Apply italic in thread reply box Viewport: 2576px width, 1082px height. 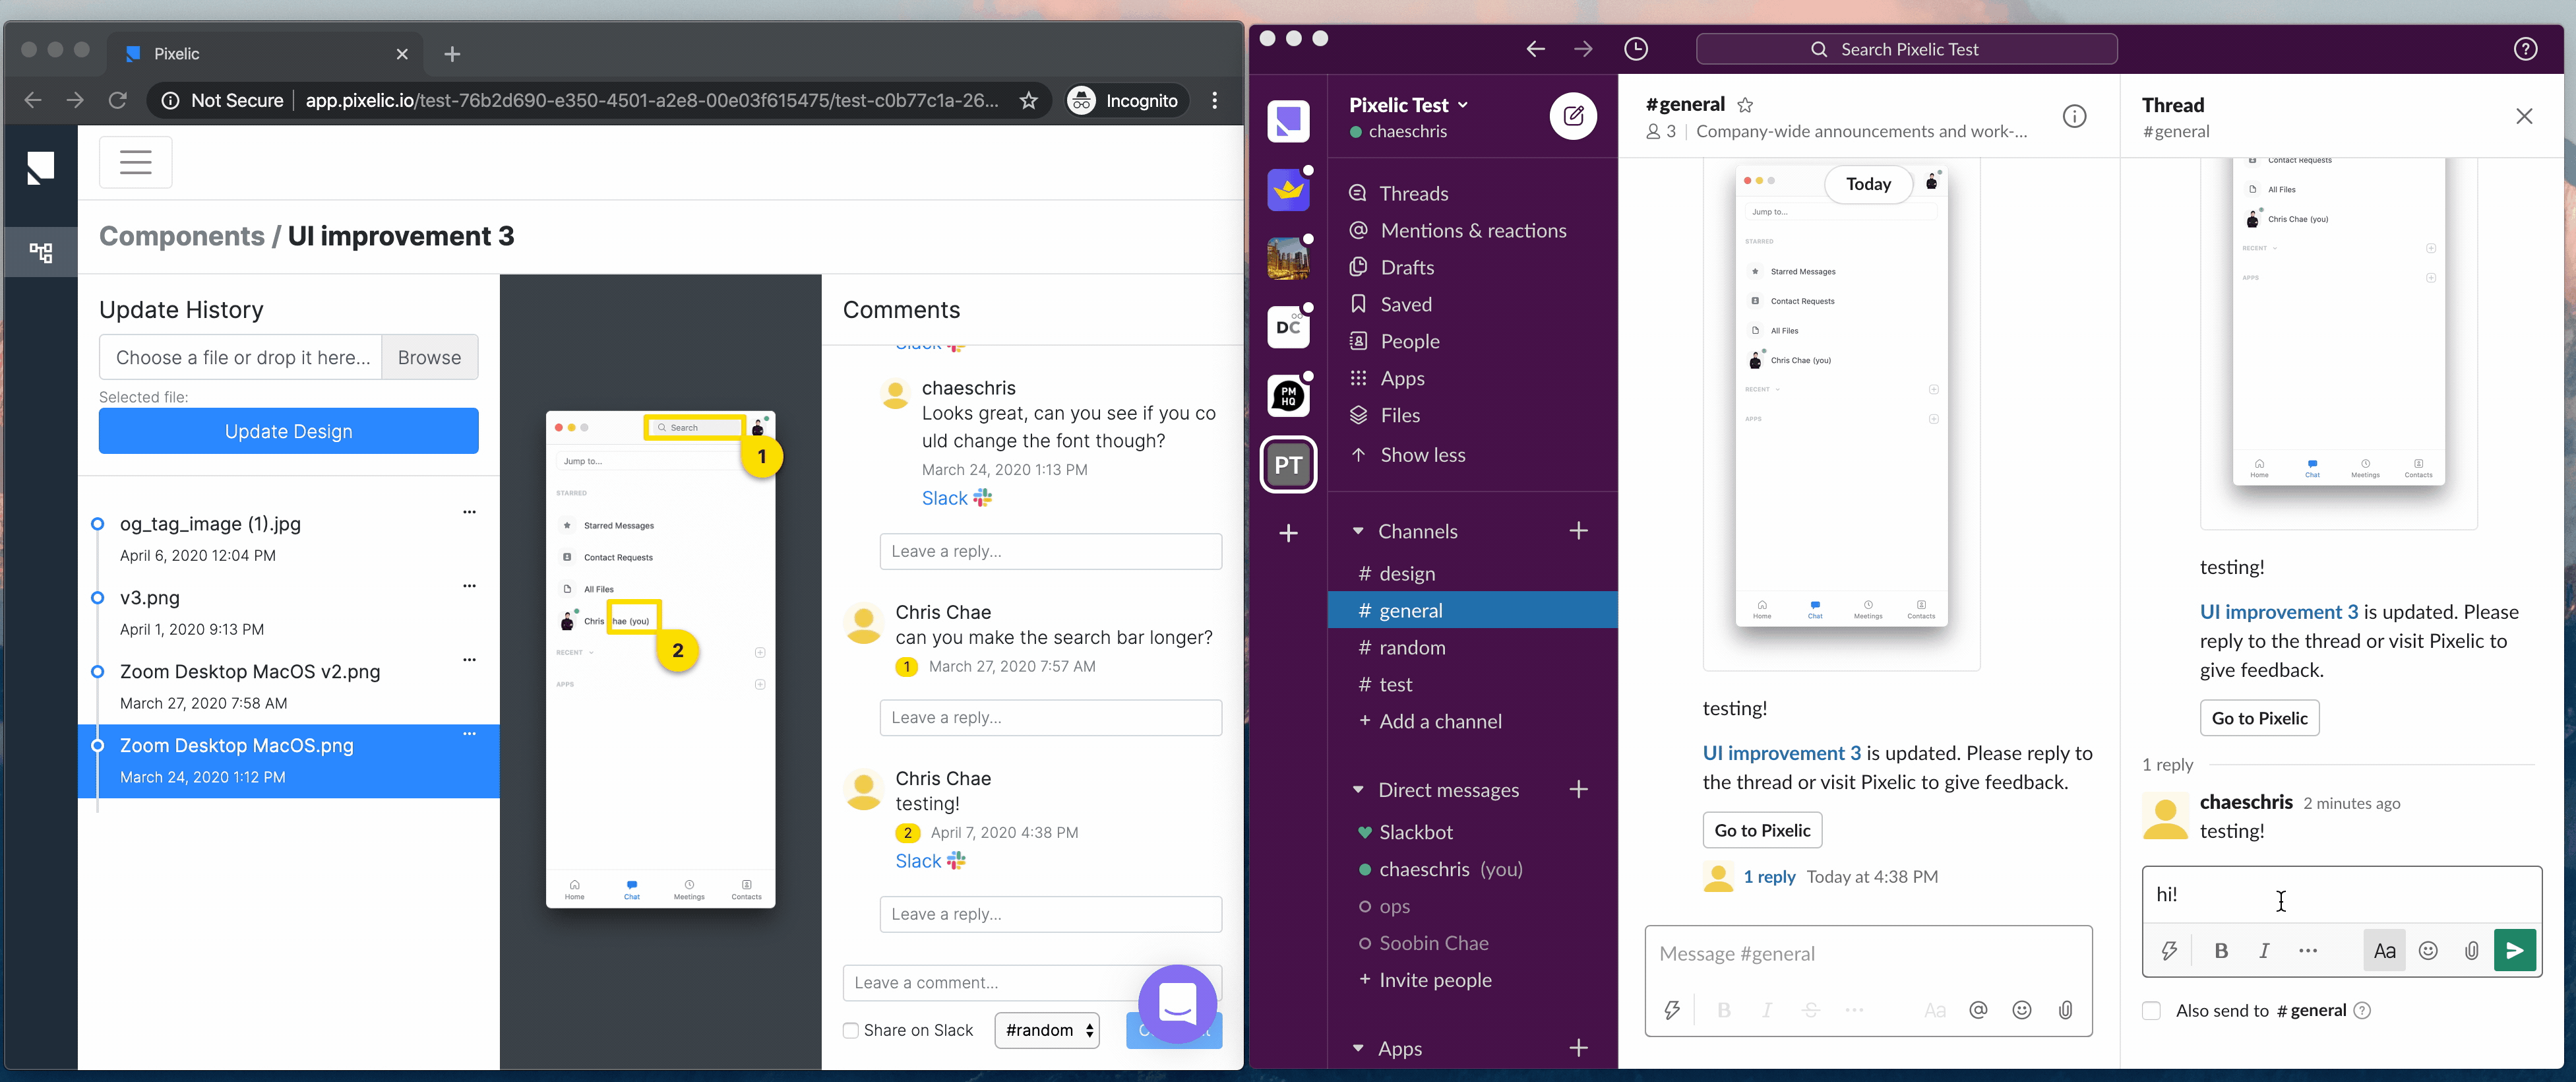click(x=2264, y=950)
